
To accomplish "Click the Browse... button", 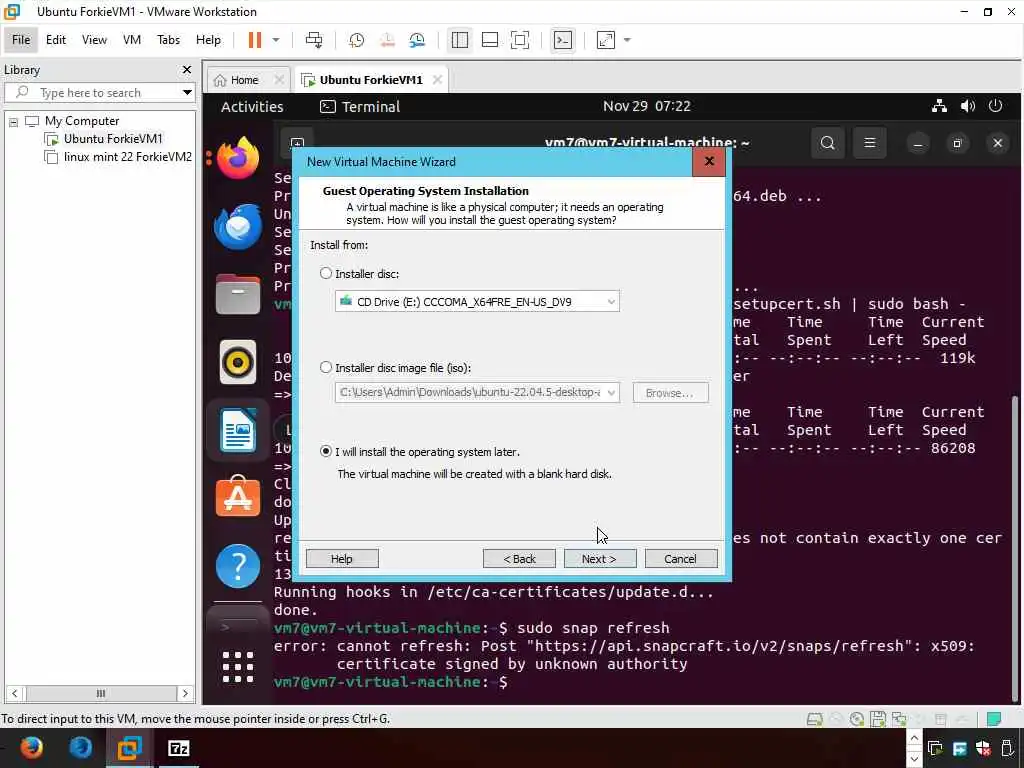I will click(670, 392).
